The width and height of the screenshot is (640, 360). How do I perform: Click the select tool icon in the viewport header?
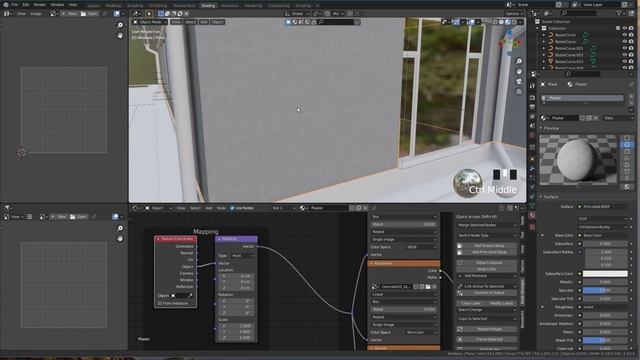(x=149, y=13)
